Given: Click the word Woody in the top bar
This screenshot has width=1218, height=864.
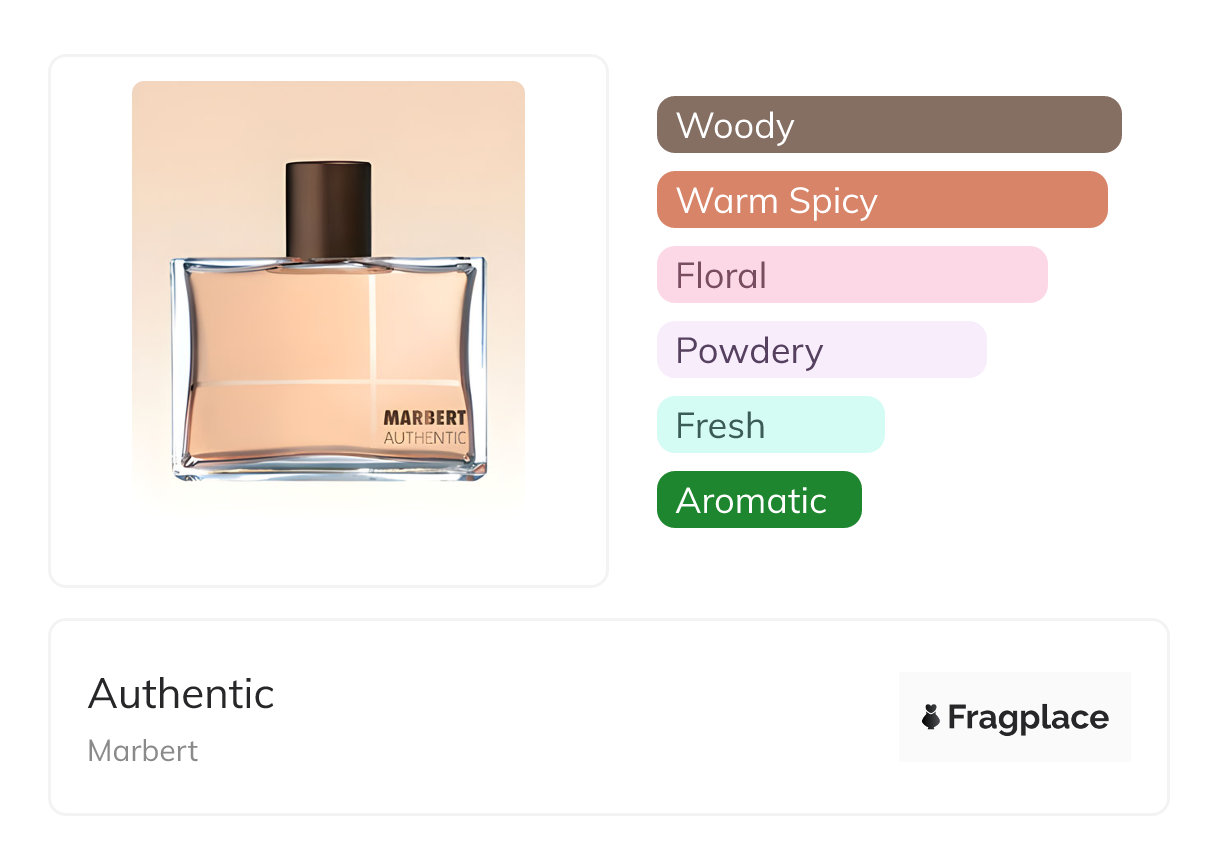Looking at the screenshot, I should click(735, 126).
